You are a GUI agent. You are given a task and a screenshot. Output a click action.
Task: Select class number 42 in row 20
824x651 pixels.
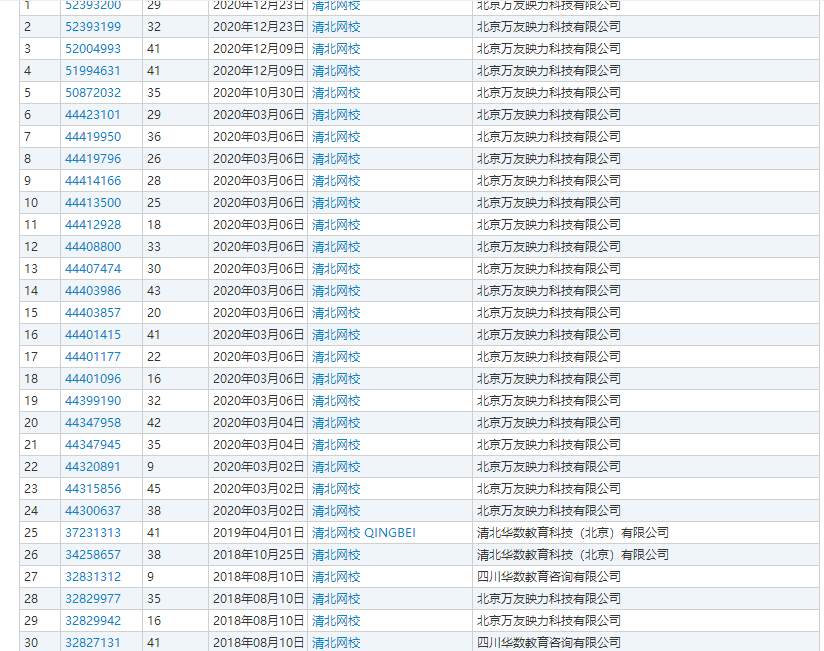154,423
